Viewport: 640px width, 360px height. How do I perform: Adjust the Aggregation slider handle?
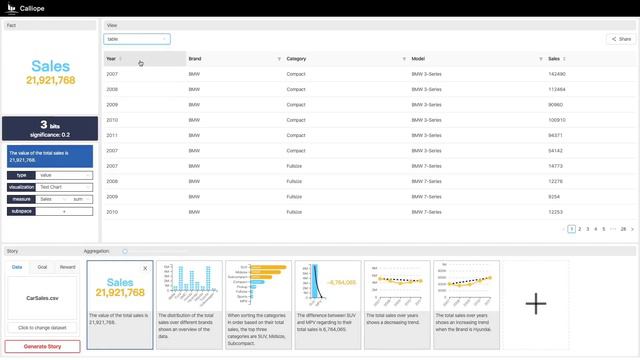pyautogui.click(x=125, y=251)
